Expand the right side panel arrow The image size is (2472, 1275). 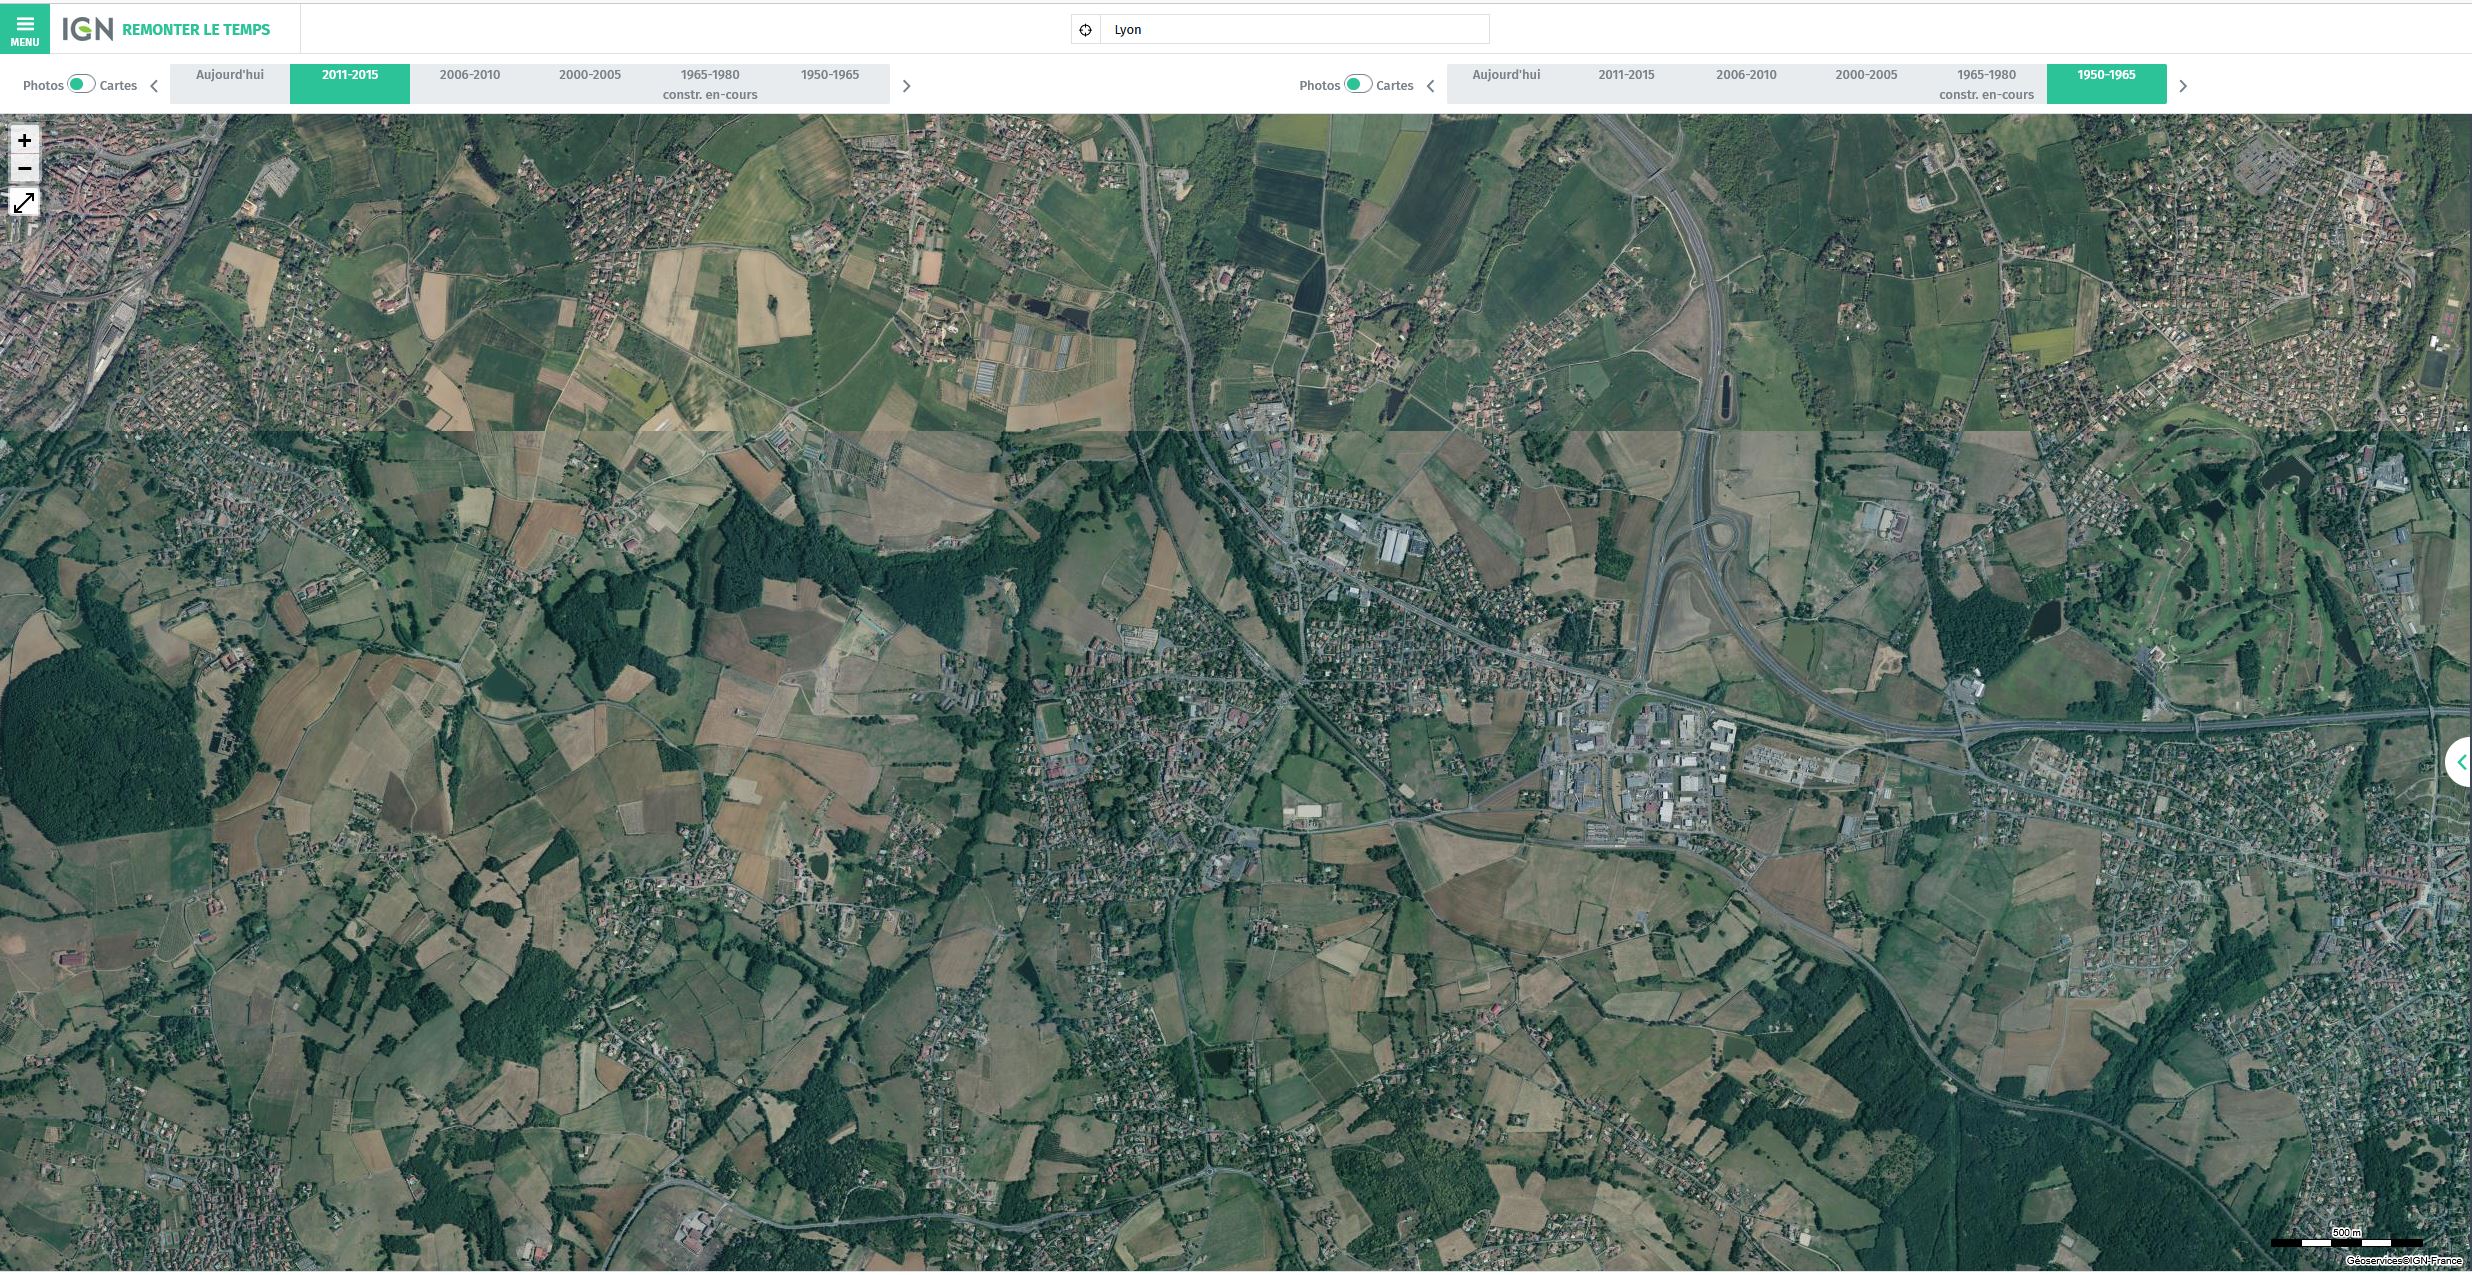click(2459, 762)
